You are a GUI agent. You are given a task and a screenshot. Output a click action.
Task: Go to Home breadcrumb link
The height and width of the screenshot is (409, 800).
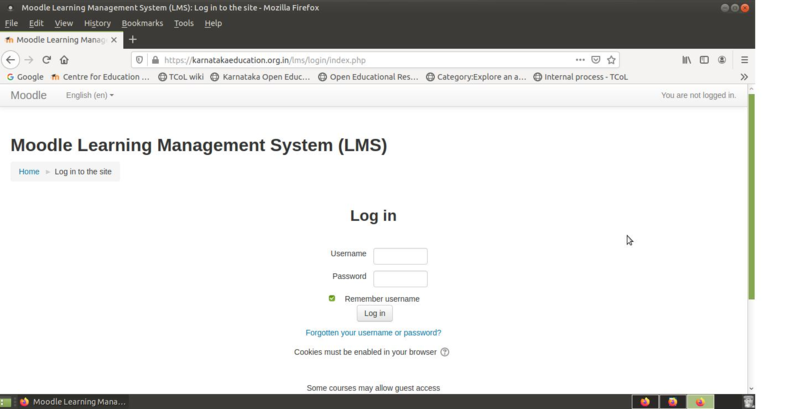point(29,171)
